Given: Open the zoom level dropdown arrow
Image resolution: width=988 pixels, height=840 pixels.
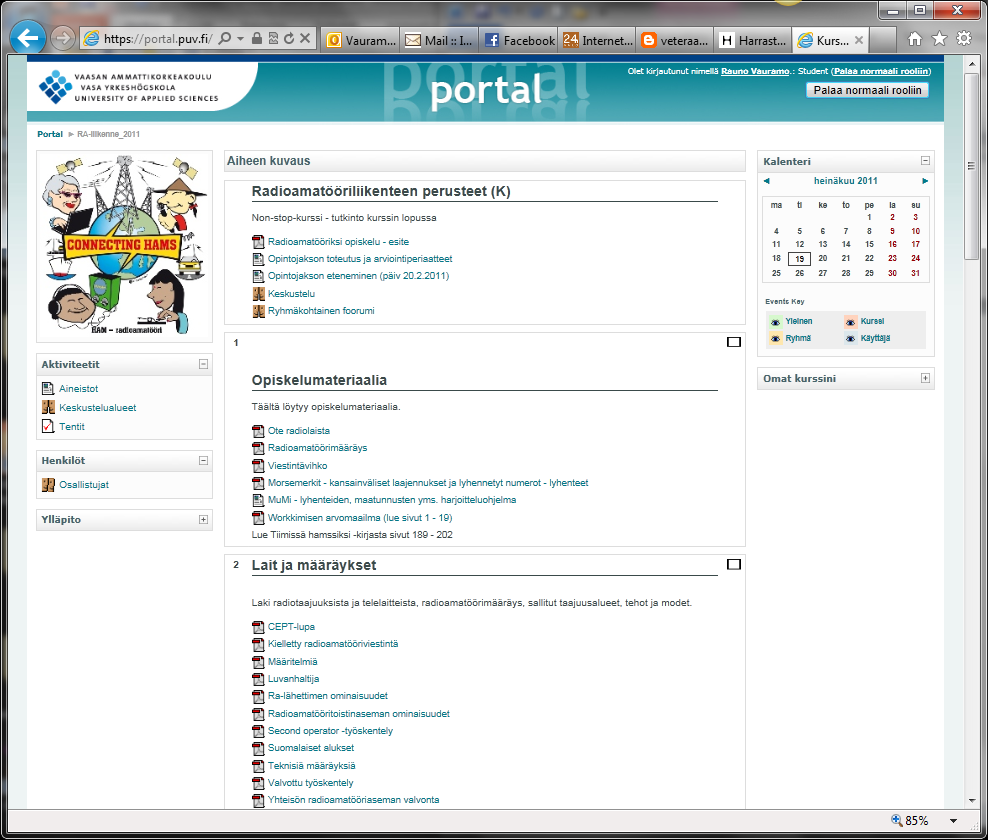Looking at the screenshot, I should click(x=953, y=820).
